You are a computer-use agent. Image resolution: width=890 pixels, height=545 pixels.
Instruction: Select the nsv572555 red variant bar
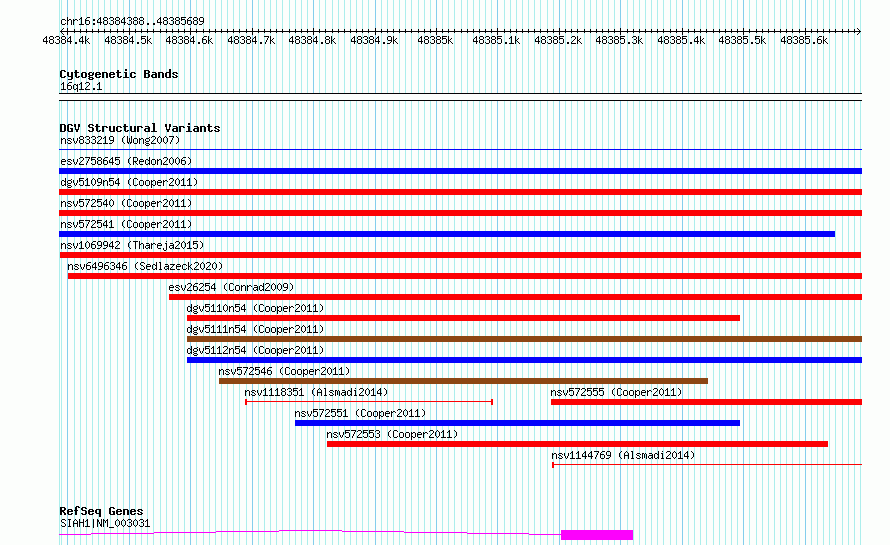pyautogui.click(x=706, y=402)
